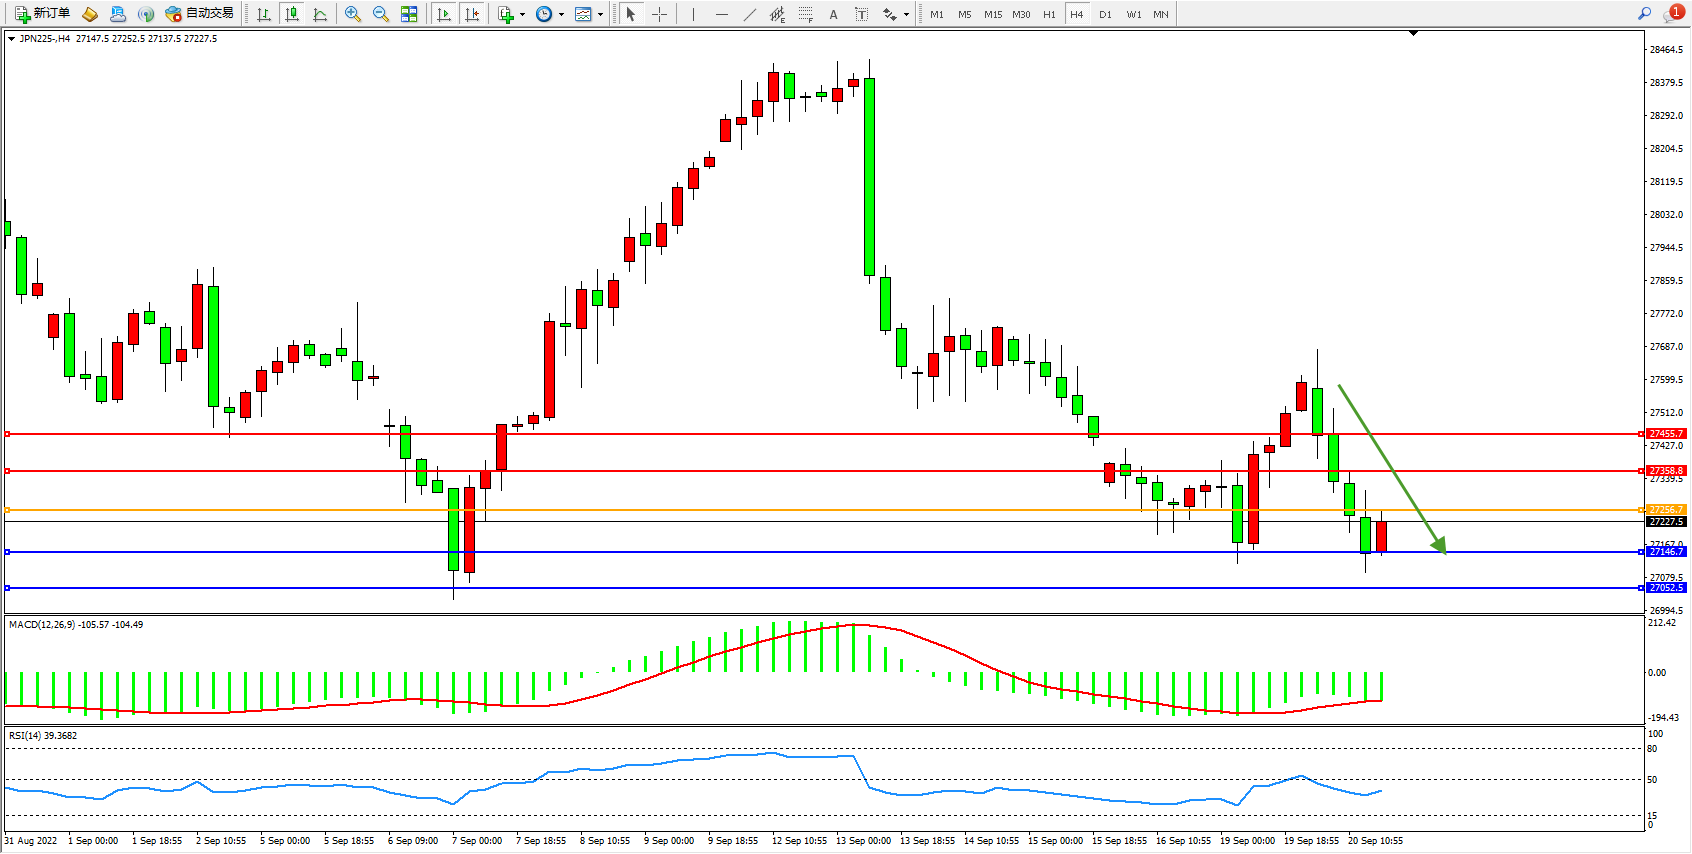Select the Fibonacci retracement tool
Screen dimensions: 1692x854
(806, 14)
